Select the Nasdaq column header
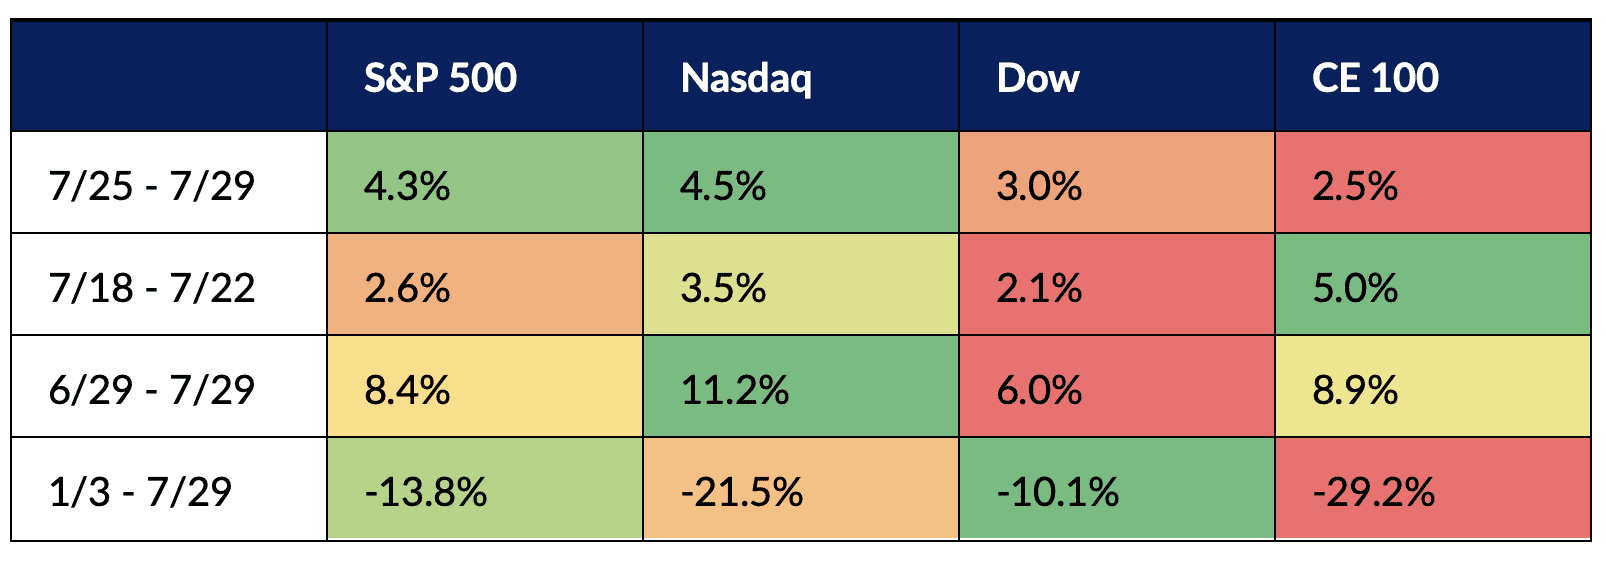The height and width of the screenshot is (562, 1606). (x=745, y=78)
